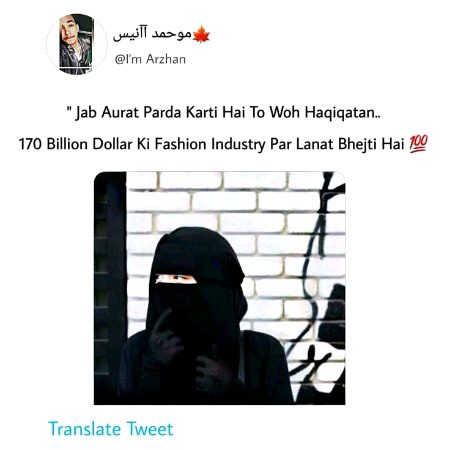The width and height of the screenshot is (450, 450).
Task: Open the @I'm Arzhan handle
Action: pyautogui.click(x=150, y=59)
